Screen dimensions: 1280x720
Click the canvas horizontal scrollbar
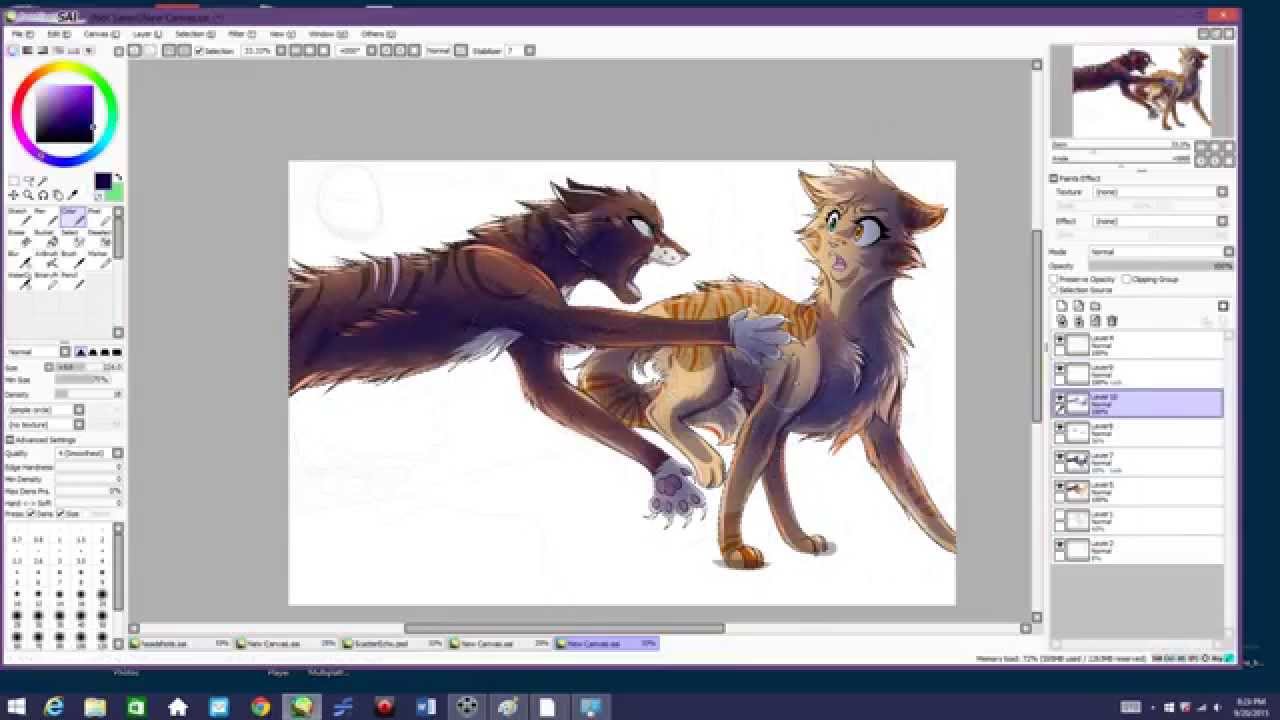point(564,628)
